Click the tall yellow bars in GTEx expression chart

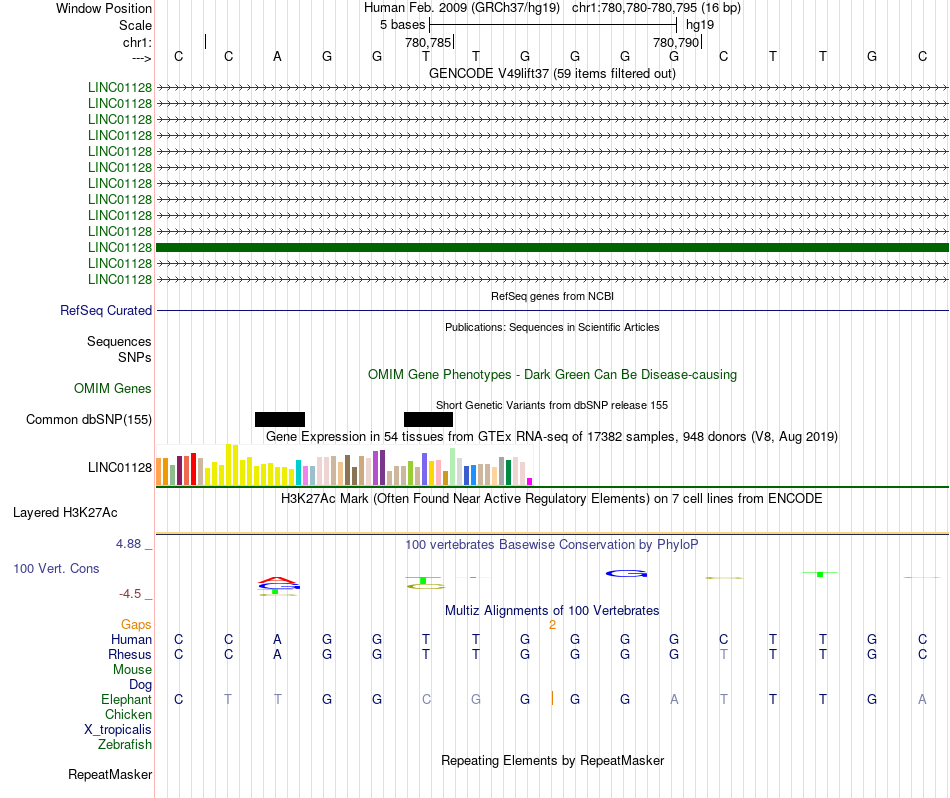(x=232, y=464)
